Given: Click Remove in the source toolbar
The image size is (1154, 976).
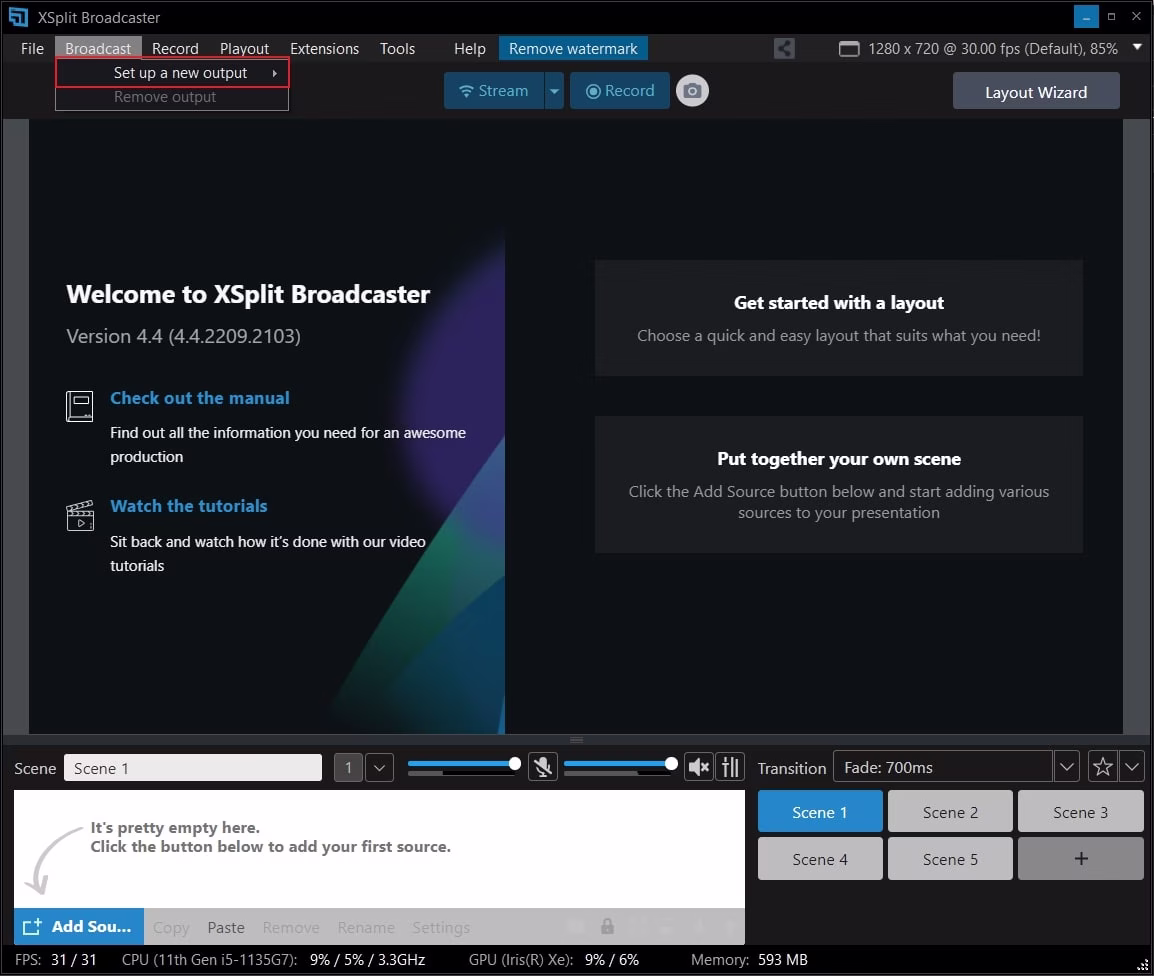Looking at the screenshot, I should coord(291,927).
